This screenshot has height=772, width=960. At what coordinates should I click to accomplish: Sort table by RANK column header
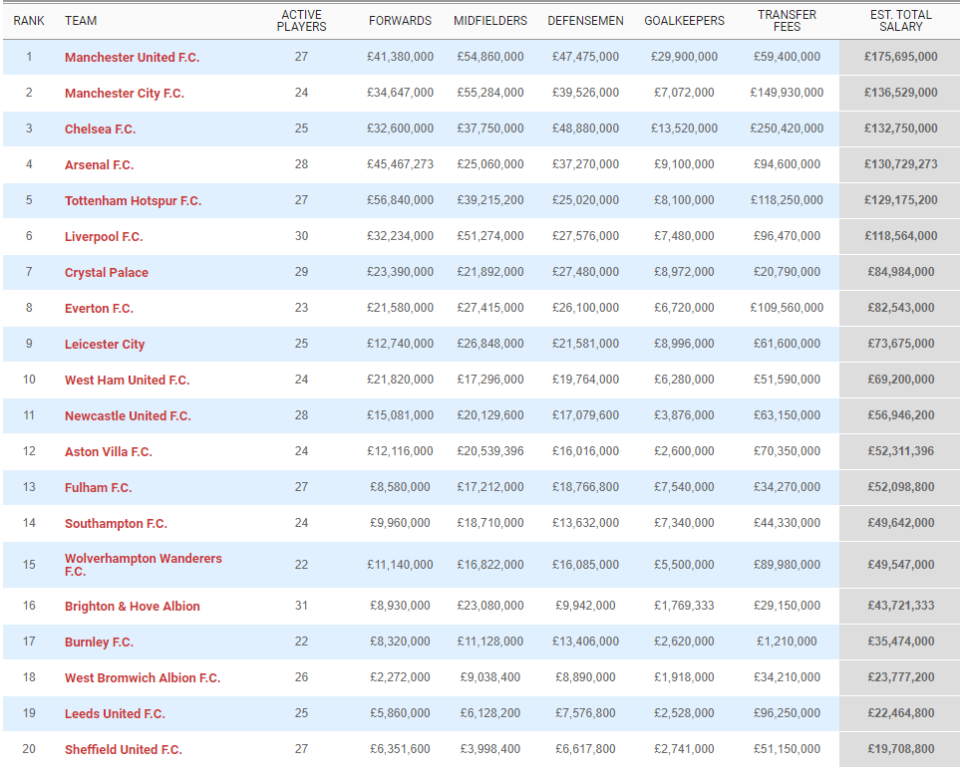(x=29, y=21)
